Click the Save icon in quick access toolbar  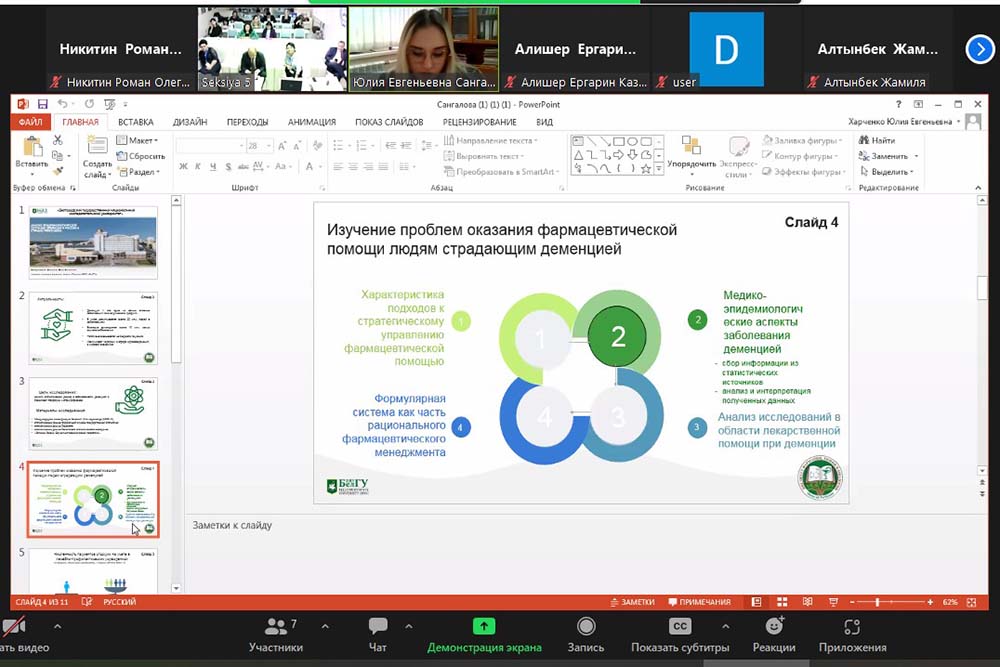[43, 104]
